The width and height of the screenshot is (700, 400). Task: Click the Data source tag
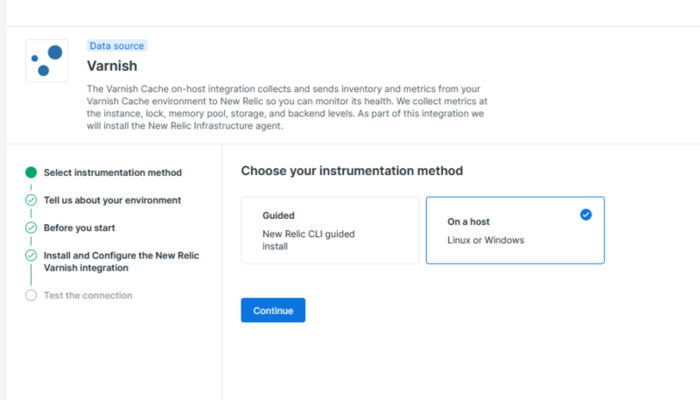point(117,46)
